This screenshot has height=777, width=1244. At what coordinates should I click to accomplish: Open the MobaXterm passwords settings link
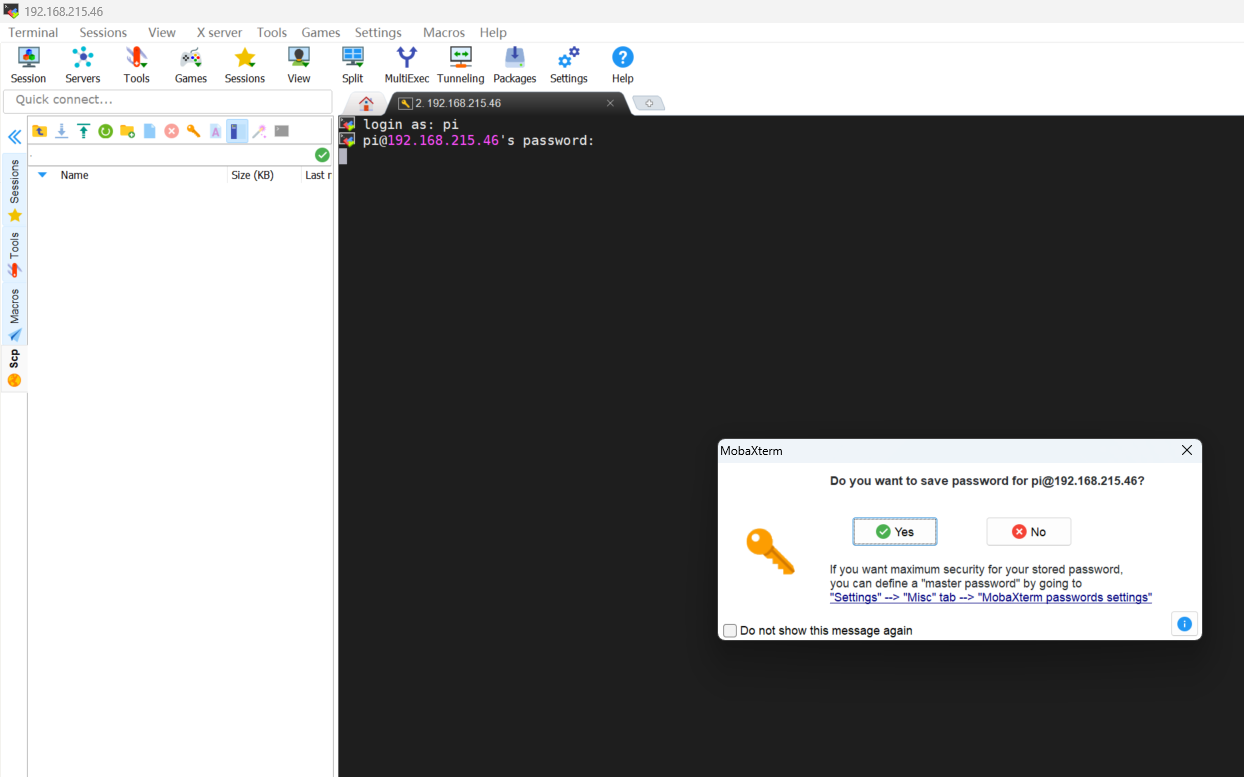[991, 597]
